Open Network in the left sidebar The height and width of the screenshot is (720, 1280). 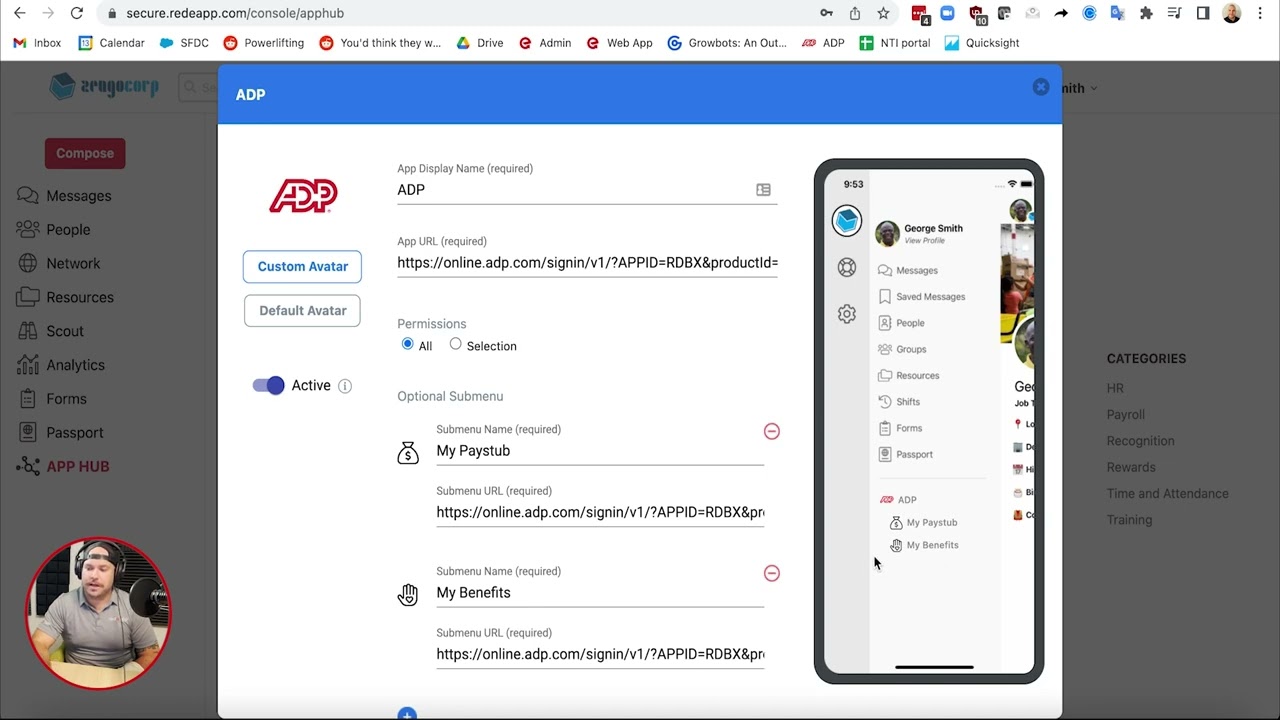click(59, 263)
